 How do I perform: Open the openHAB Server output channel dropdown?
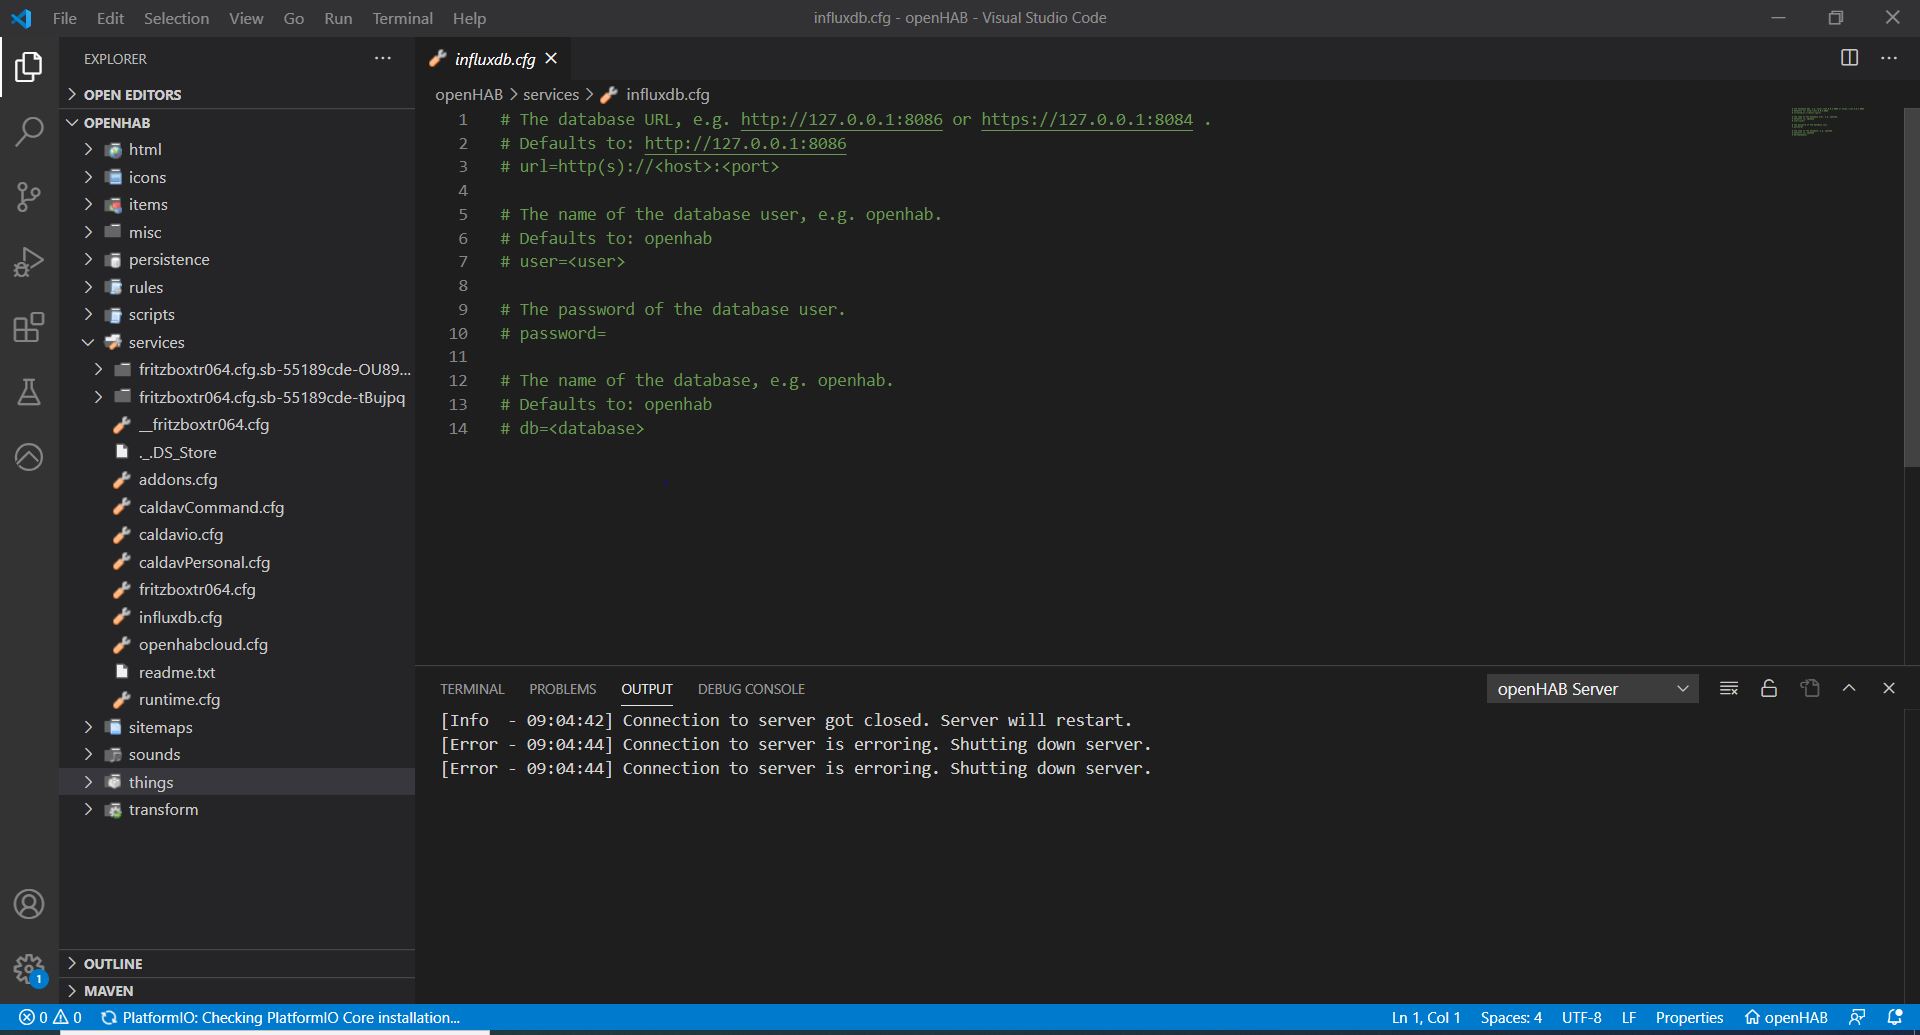(x=1592, y=688)
